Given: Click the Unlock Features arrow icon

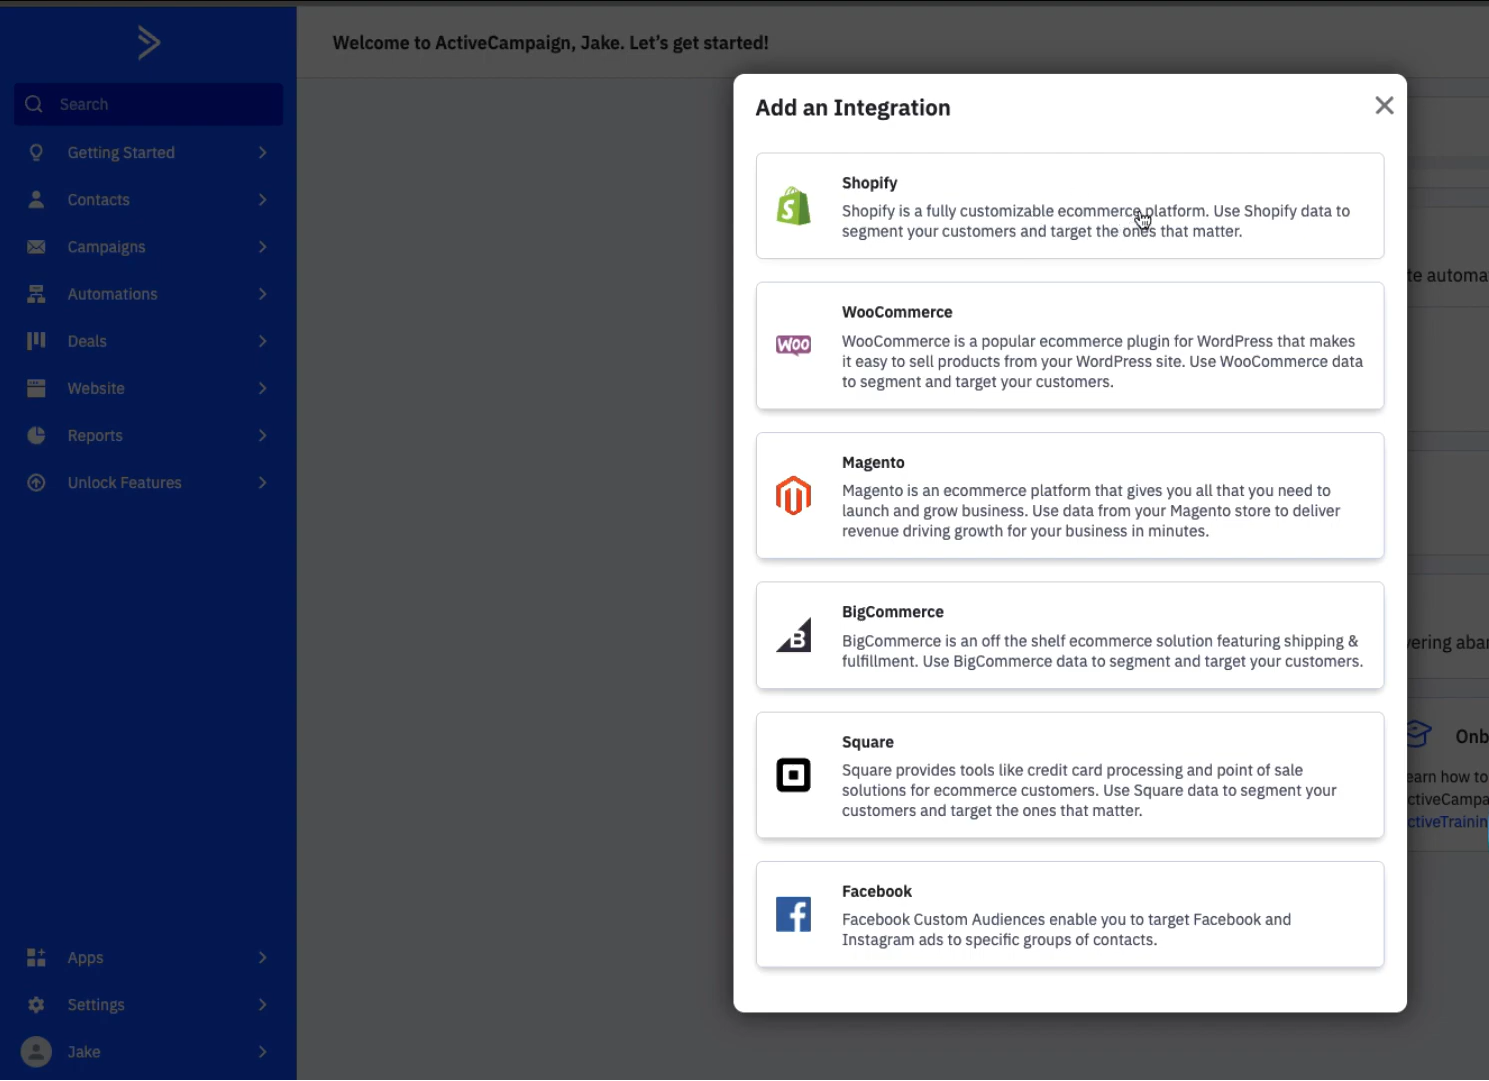Looking at the screenshot, I should 36,482.
